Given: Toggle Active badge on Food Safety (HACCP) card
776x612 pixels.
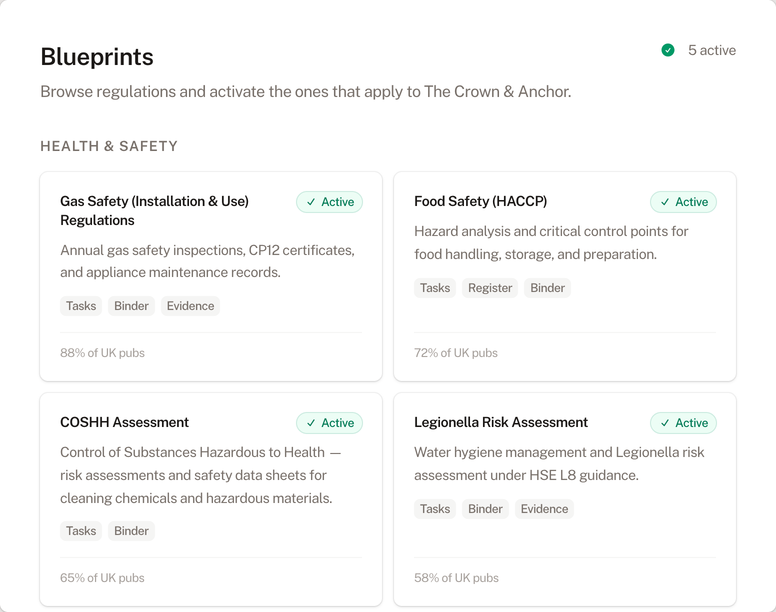Looking at the screenshot, I should click(683, 202).
